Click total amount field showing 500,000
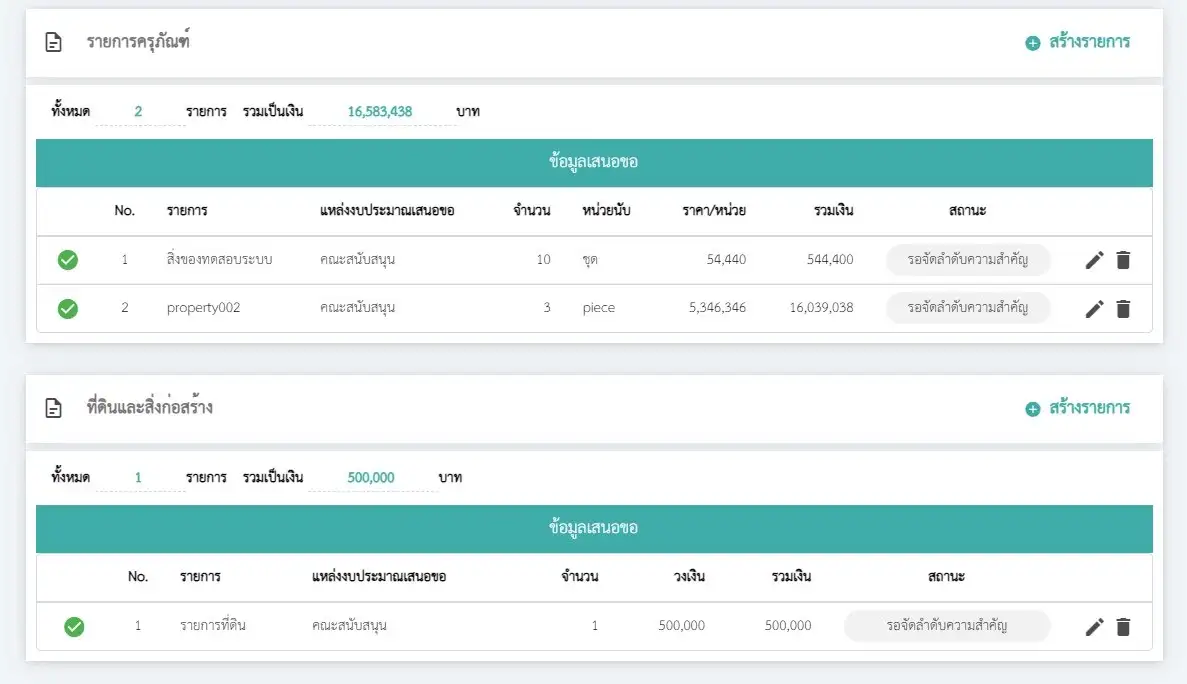The height and width of the screenshot is (684, 1187). pos(371,477)
